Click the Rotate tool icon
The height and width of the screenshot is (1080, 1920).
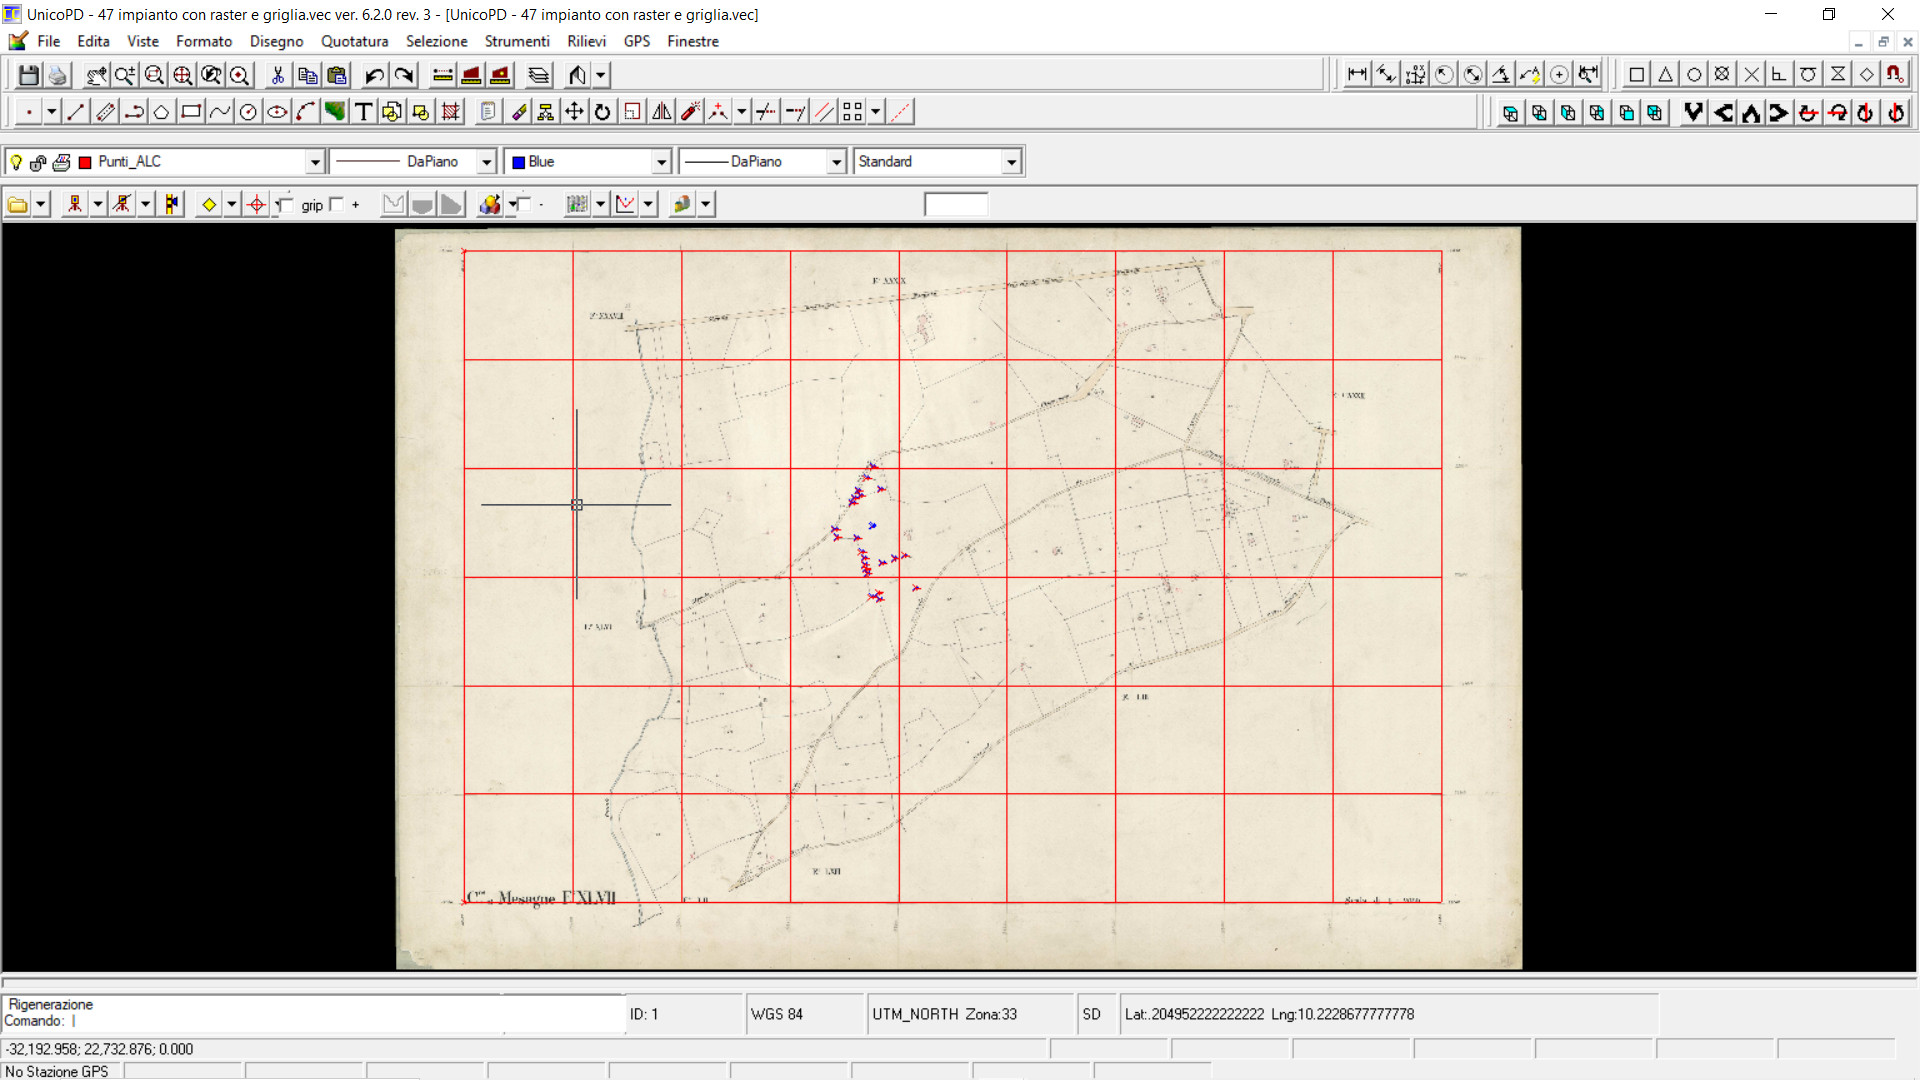(602, 112)
